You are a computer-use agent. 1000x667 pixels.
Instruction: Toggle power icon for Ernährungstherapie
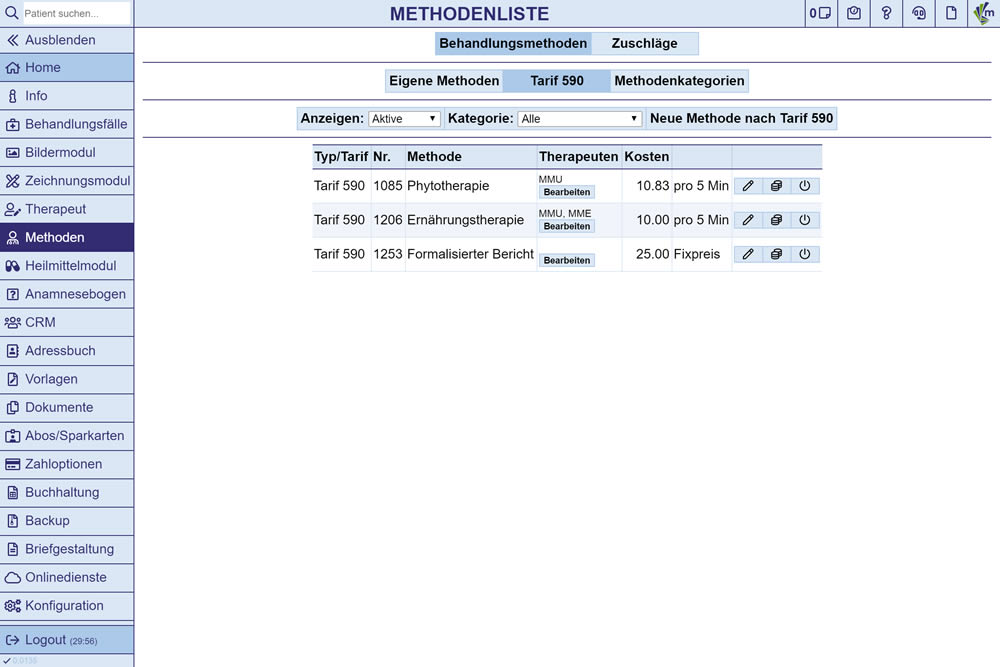(805, 220)
